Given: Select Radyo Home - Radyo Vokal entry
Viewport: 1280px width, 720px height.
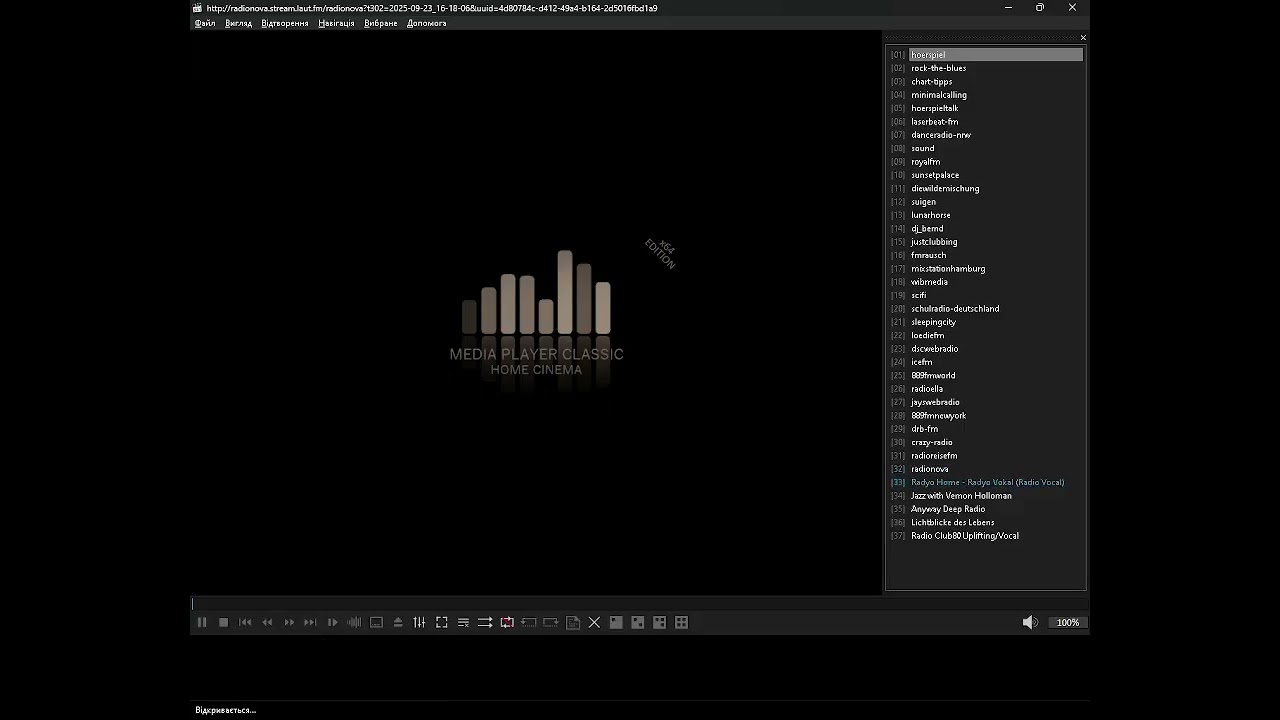Looking at the screenshot, I should pyautogui.click(x=986, y=482).
